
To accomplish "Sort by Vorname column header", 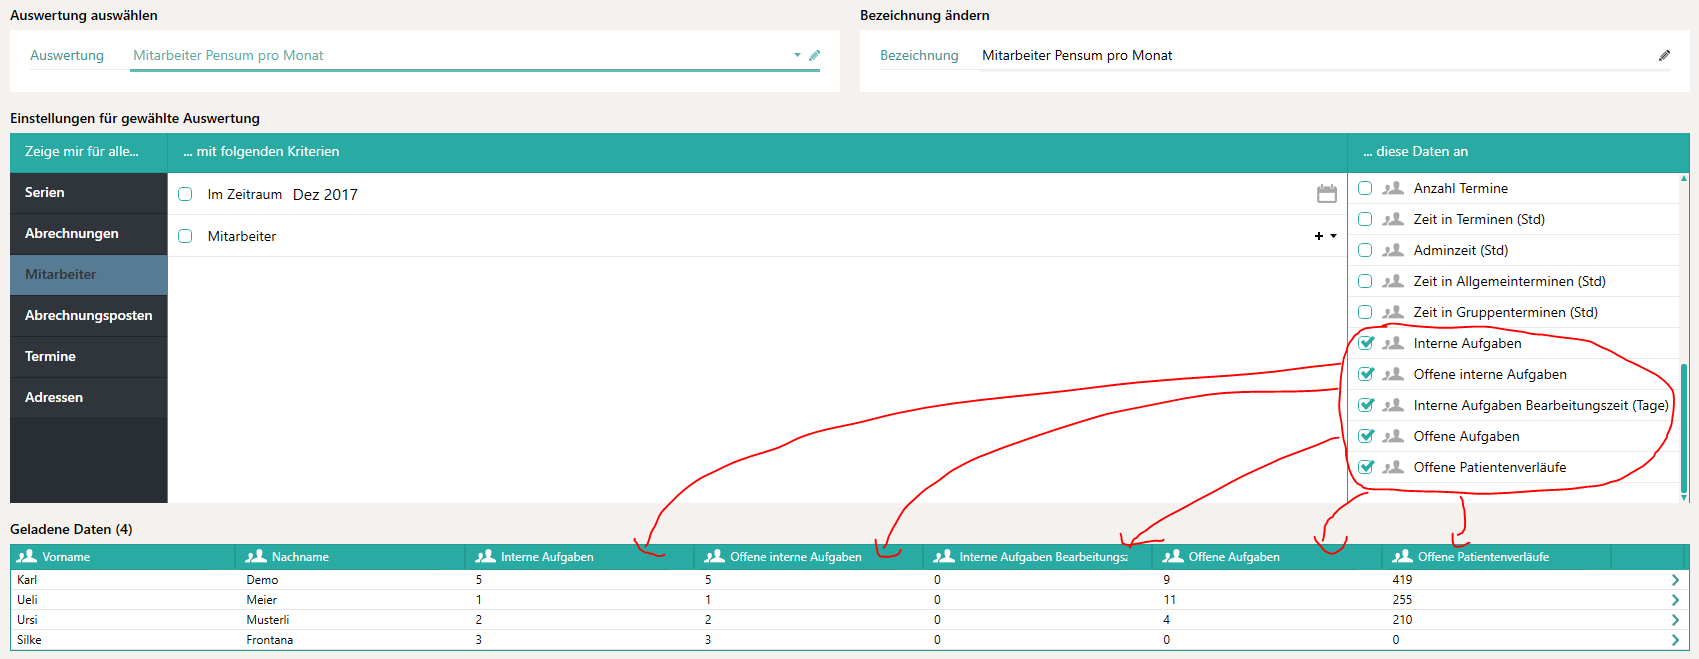I will click(x=122, y=557).
